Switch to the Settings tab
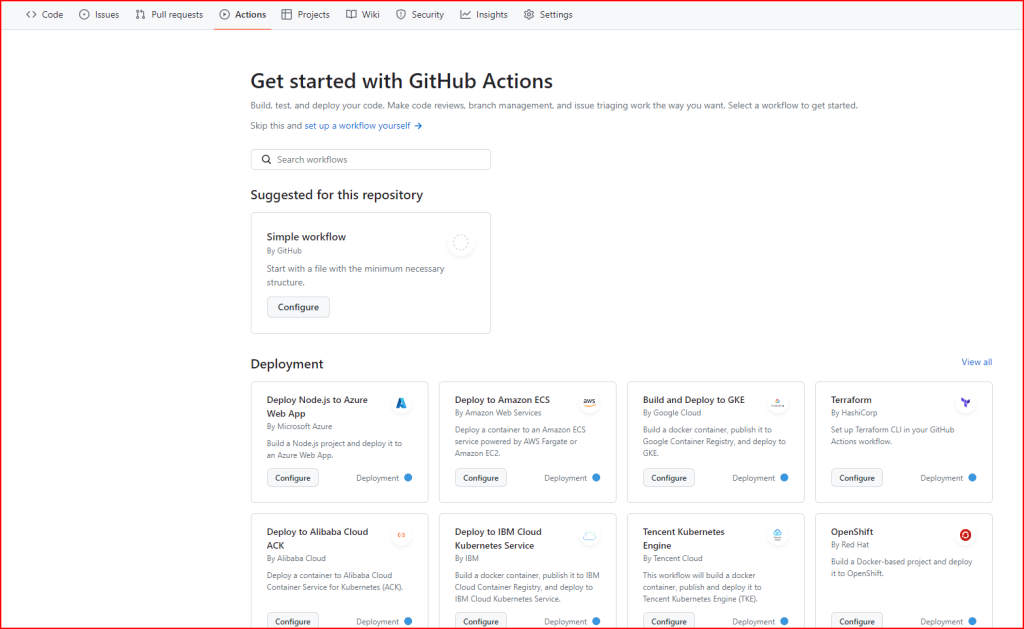Image resolution: width=1024 pixels, height=629 pixels. coord(548,14)
